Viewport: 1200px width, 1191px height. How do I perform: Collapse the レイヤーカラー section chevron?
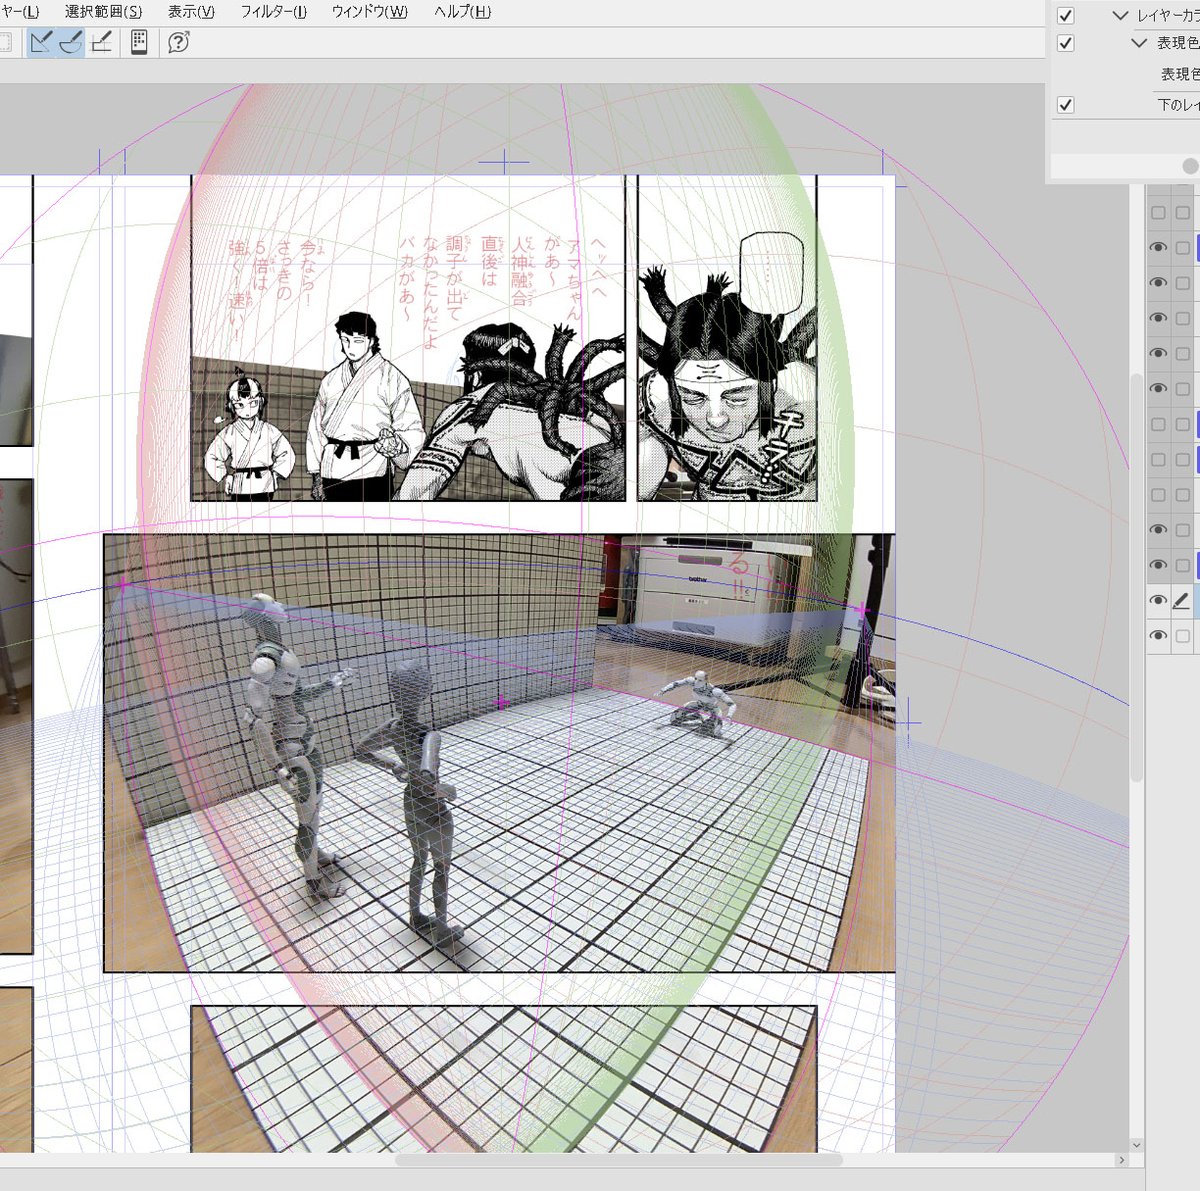click(x=1120, y=16)
